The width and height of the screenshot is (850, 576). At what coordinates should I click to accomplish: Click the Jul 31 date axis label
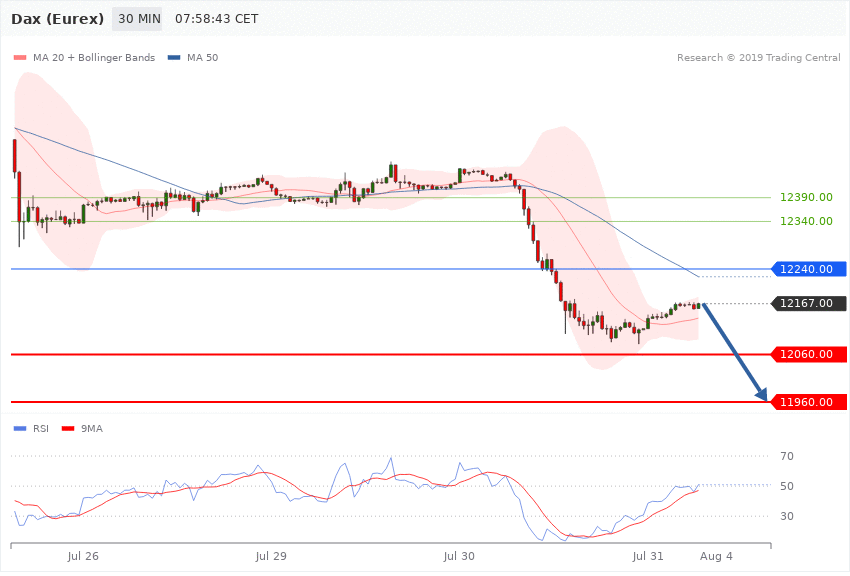(647, 556)
